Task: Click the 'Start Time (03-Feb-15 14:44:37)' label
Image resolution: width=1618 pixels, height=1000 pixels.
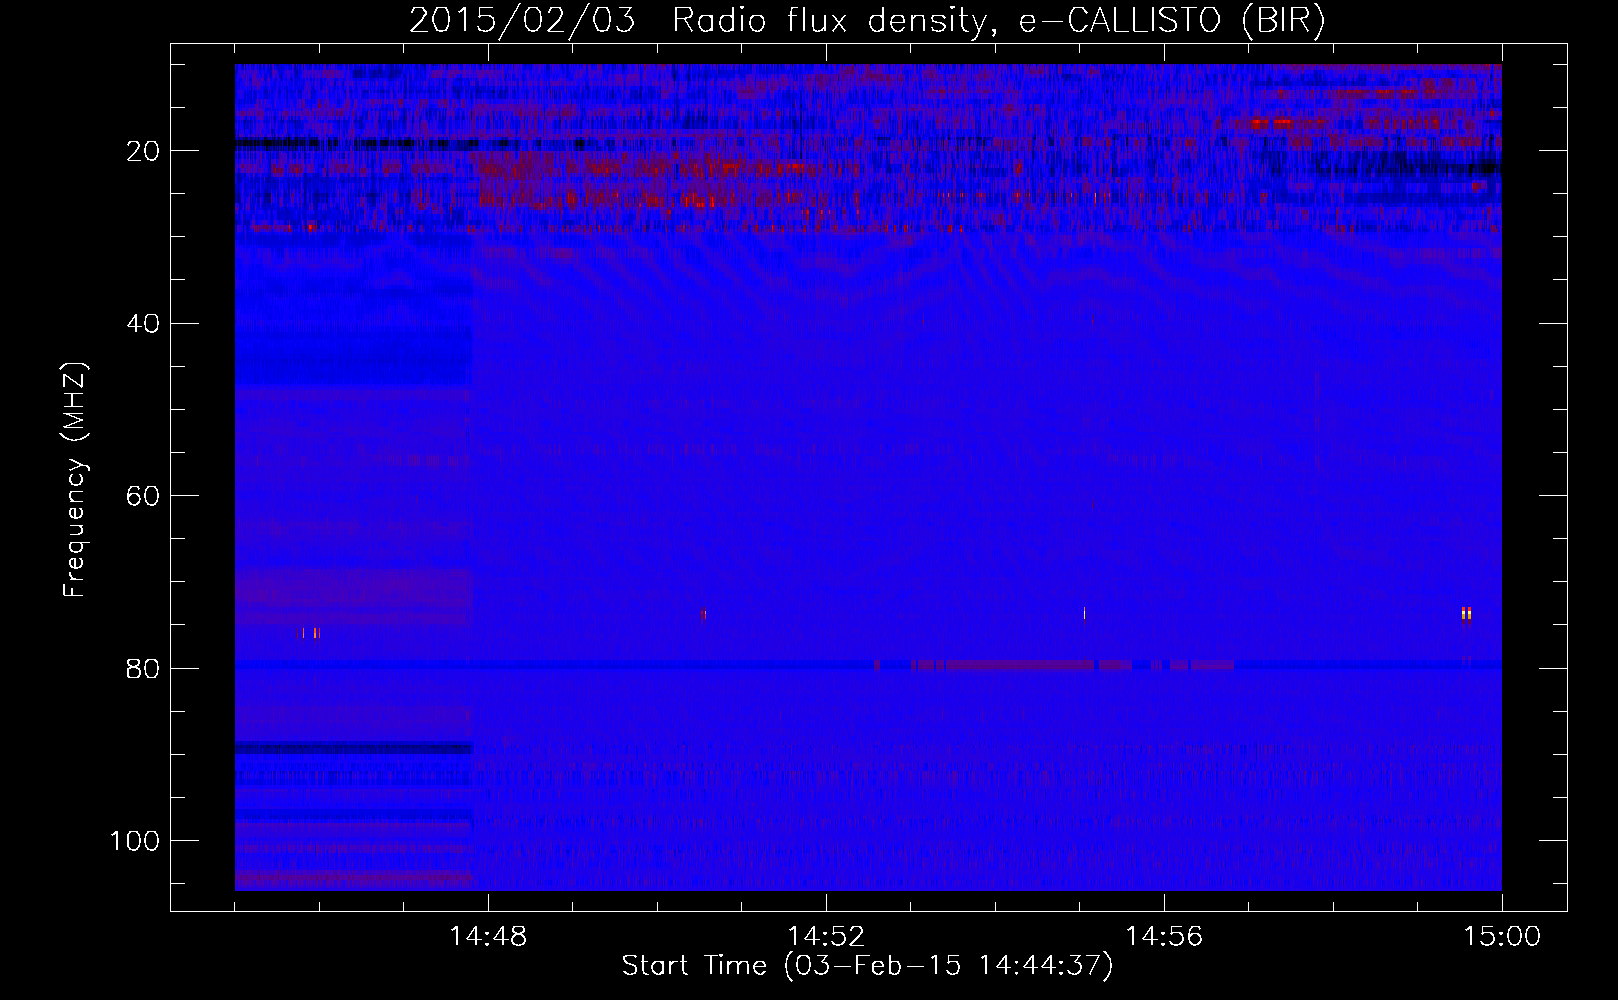Action: pyautogui.click(x=867, y=966)
